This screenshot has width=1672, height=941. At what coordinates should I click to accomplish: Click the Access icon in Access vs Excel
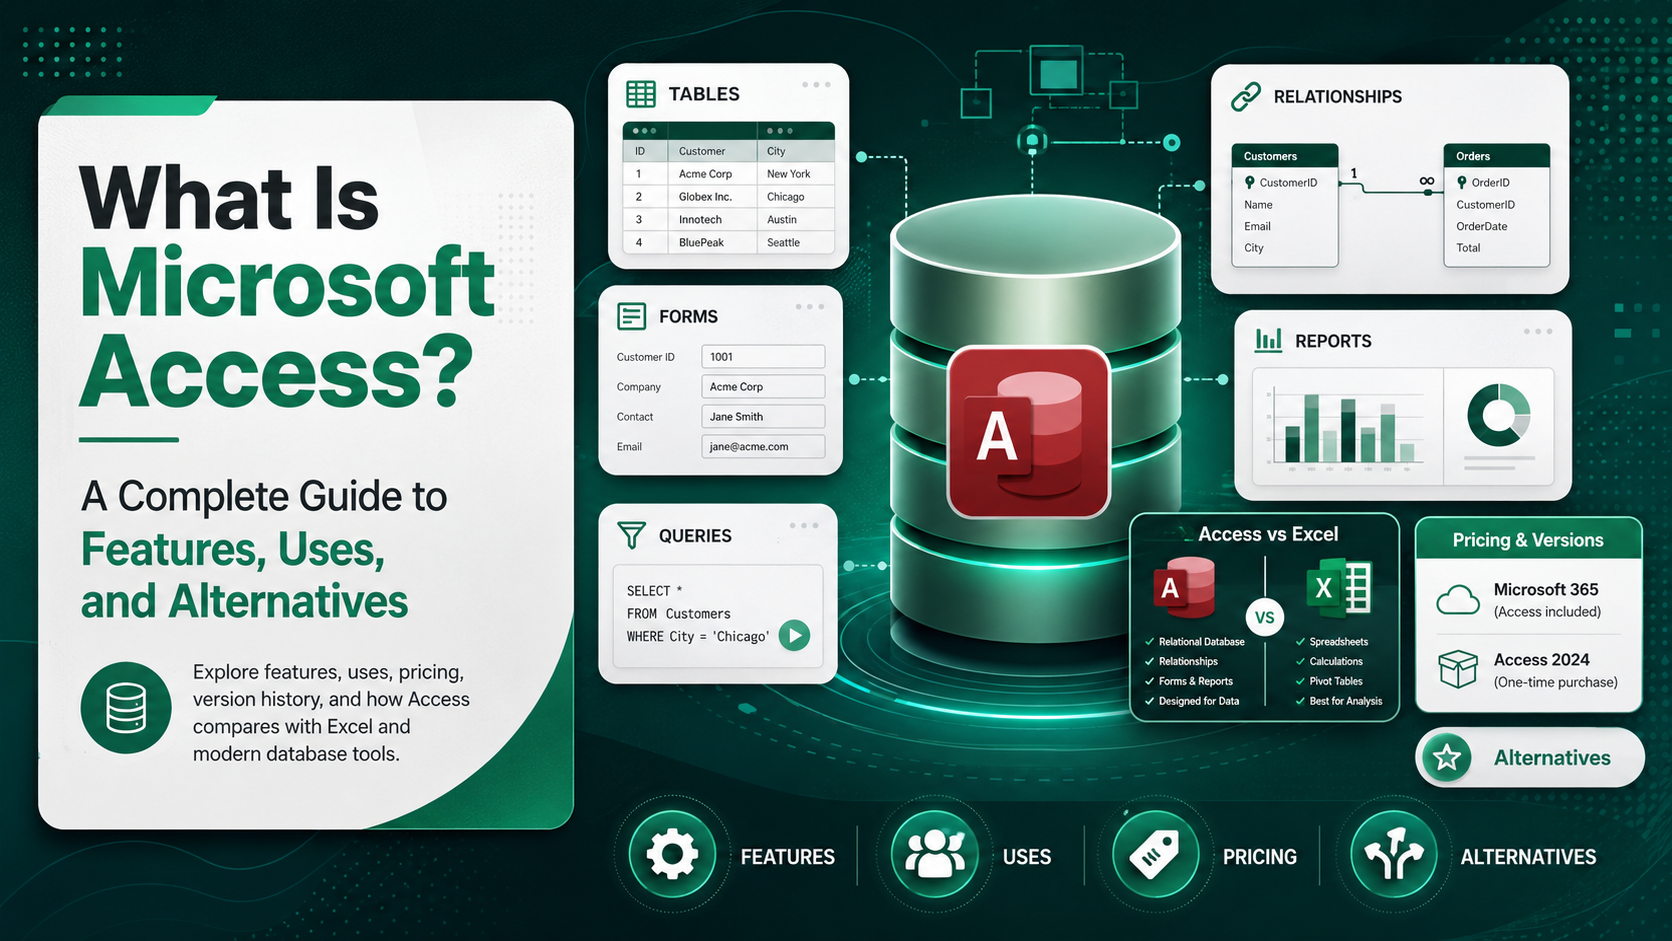click(x=1183, y=588)
